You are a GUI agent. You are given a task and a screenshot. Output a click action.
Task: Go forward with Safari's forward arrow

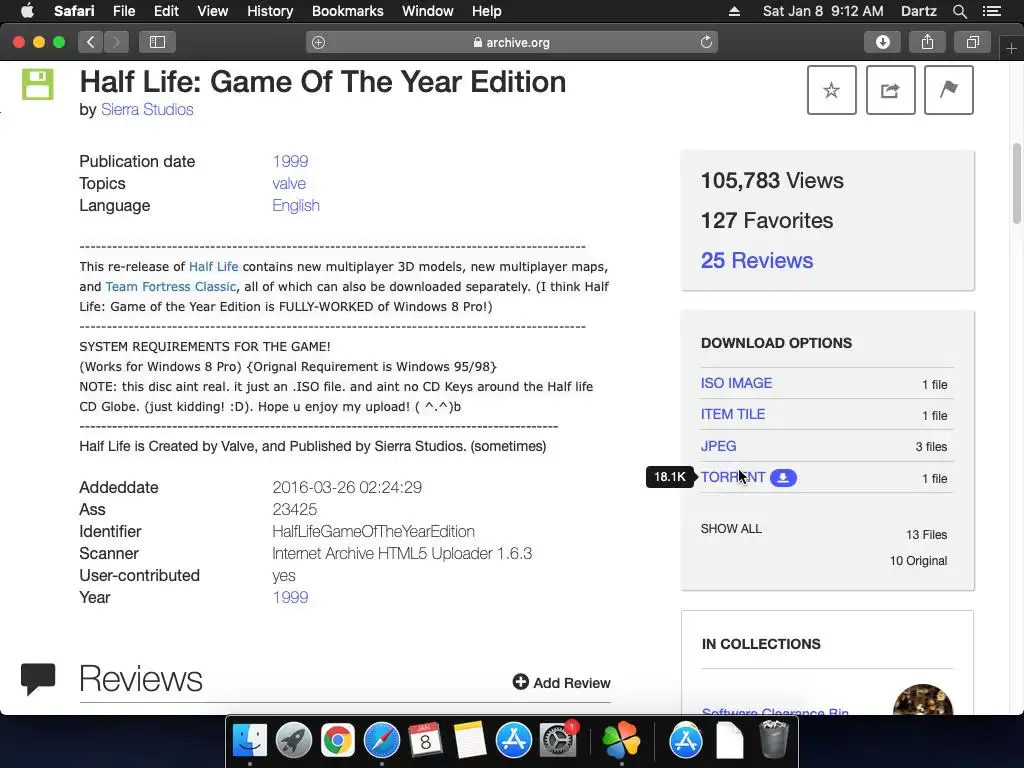pos(116,42)
